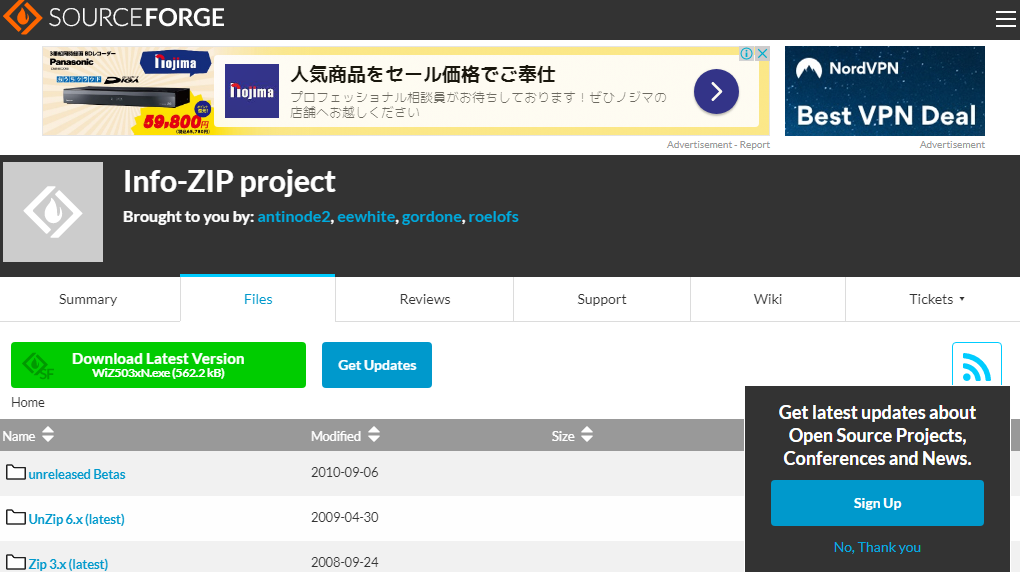Click the 2009-04-30 modified date
This screenshot has height=572, width=1020.
(x=344, y=517)
